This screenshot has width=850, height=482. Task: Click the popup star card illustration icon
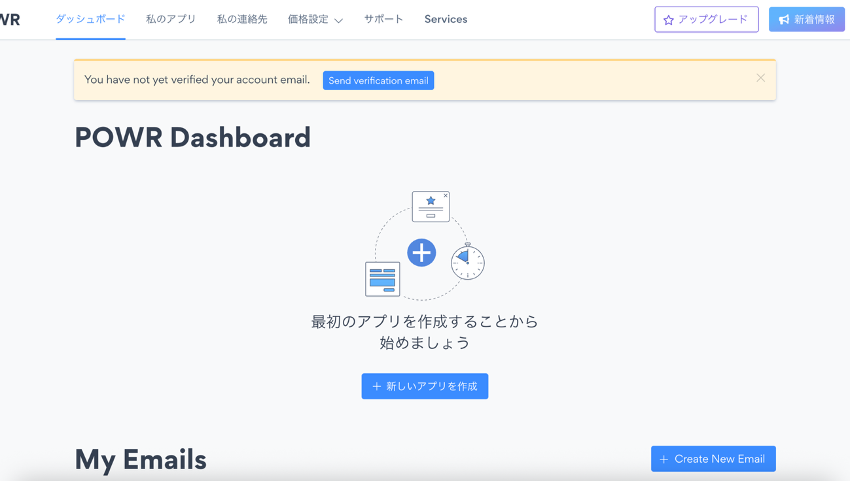[431, 206]
